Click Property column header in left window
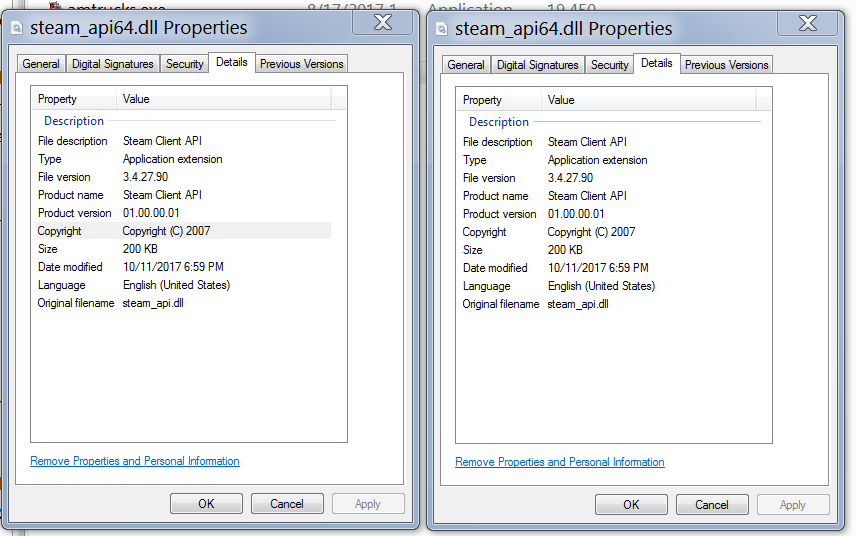The image size is (856, 536). (x=74, y=99)
